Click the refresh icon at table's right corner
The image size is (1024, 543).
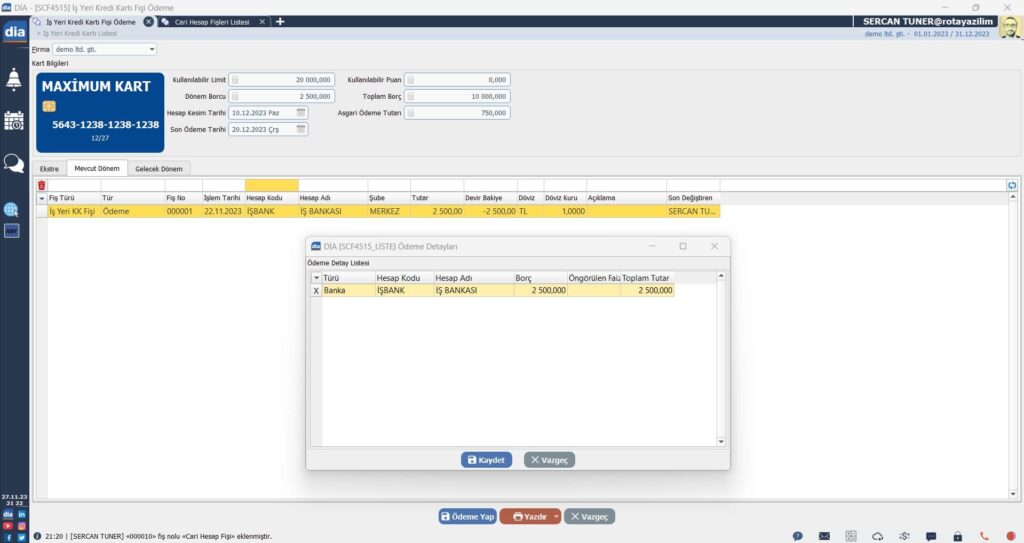(1012, 186)
